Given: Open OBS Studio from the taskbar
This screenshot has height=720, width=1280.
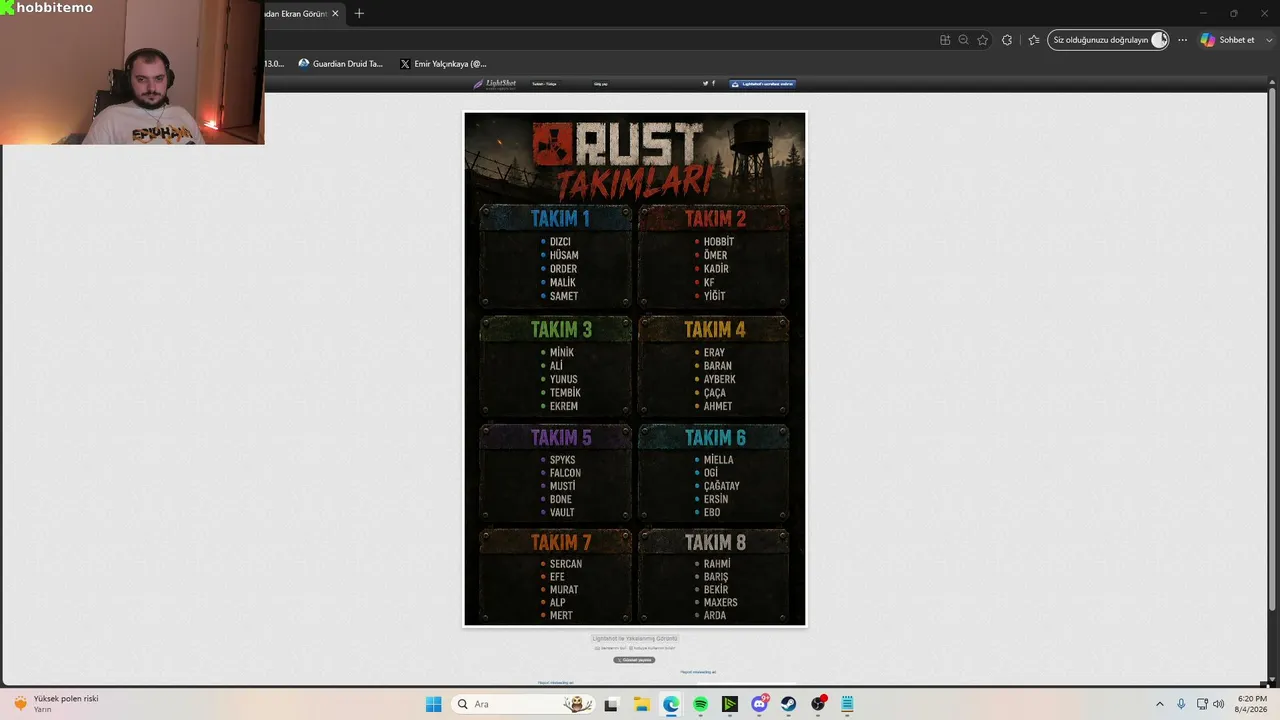Looking at the screenshot, I should pos(818,704).
